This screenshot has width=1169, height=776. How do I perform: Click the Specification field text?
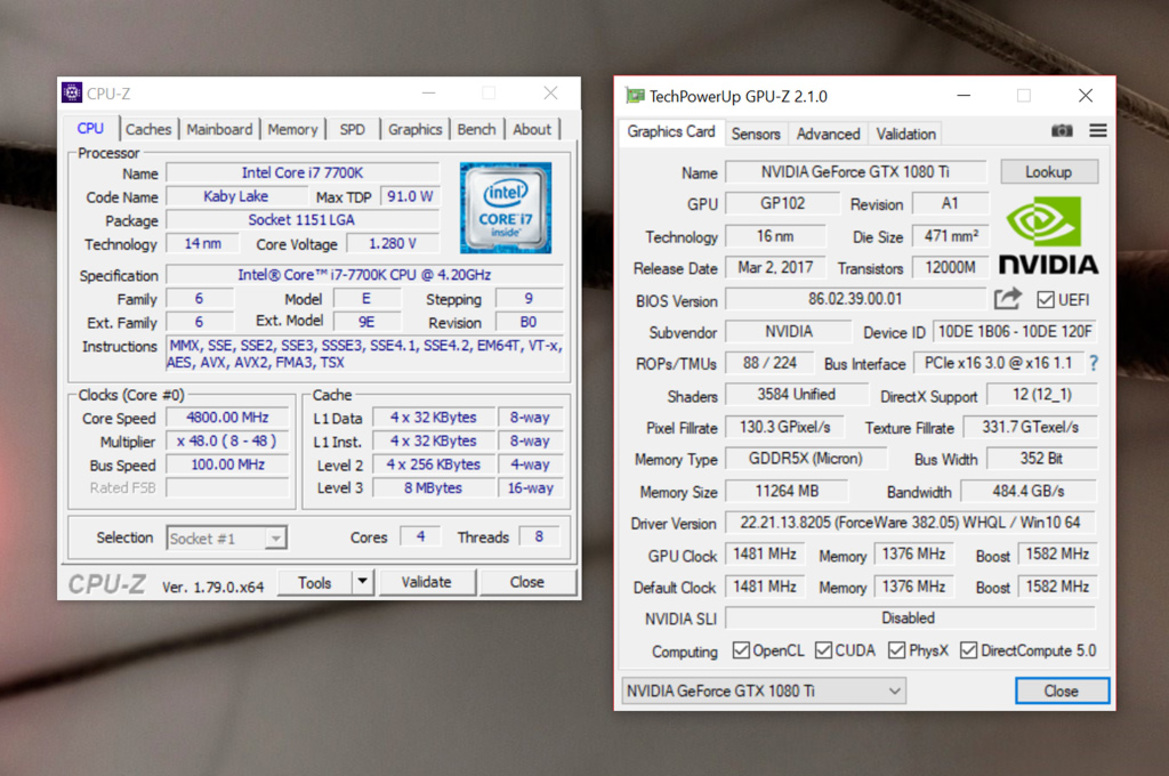[x=364, y=275]
